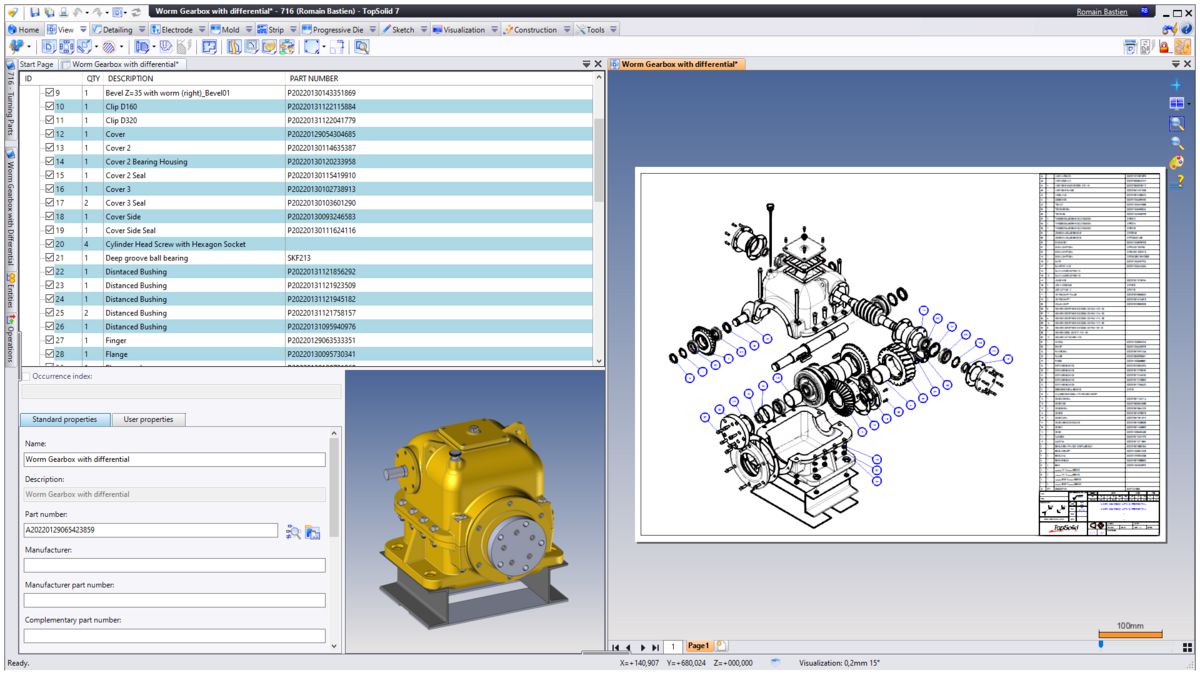Click the last-page navigation arrow

655,646
